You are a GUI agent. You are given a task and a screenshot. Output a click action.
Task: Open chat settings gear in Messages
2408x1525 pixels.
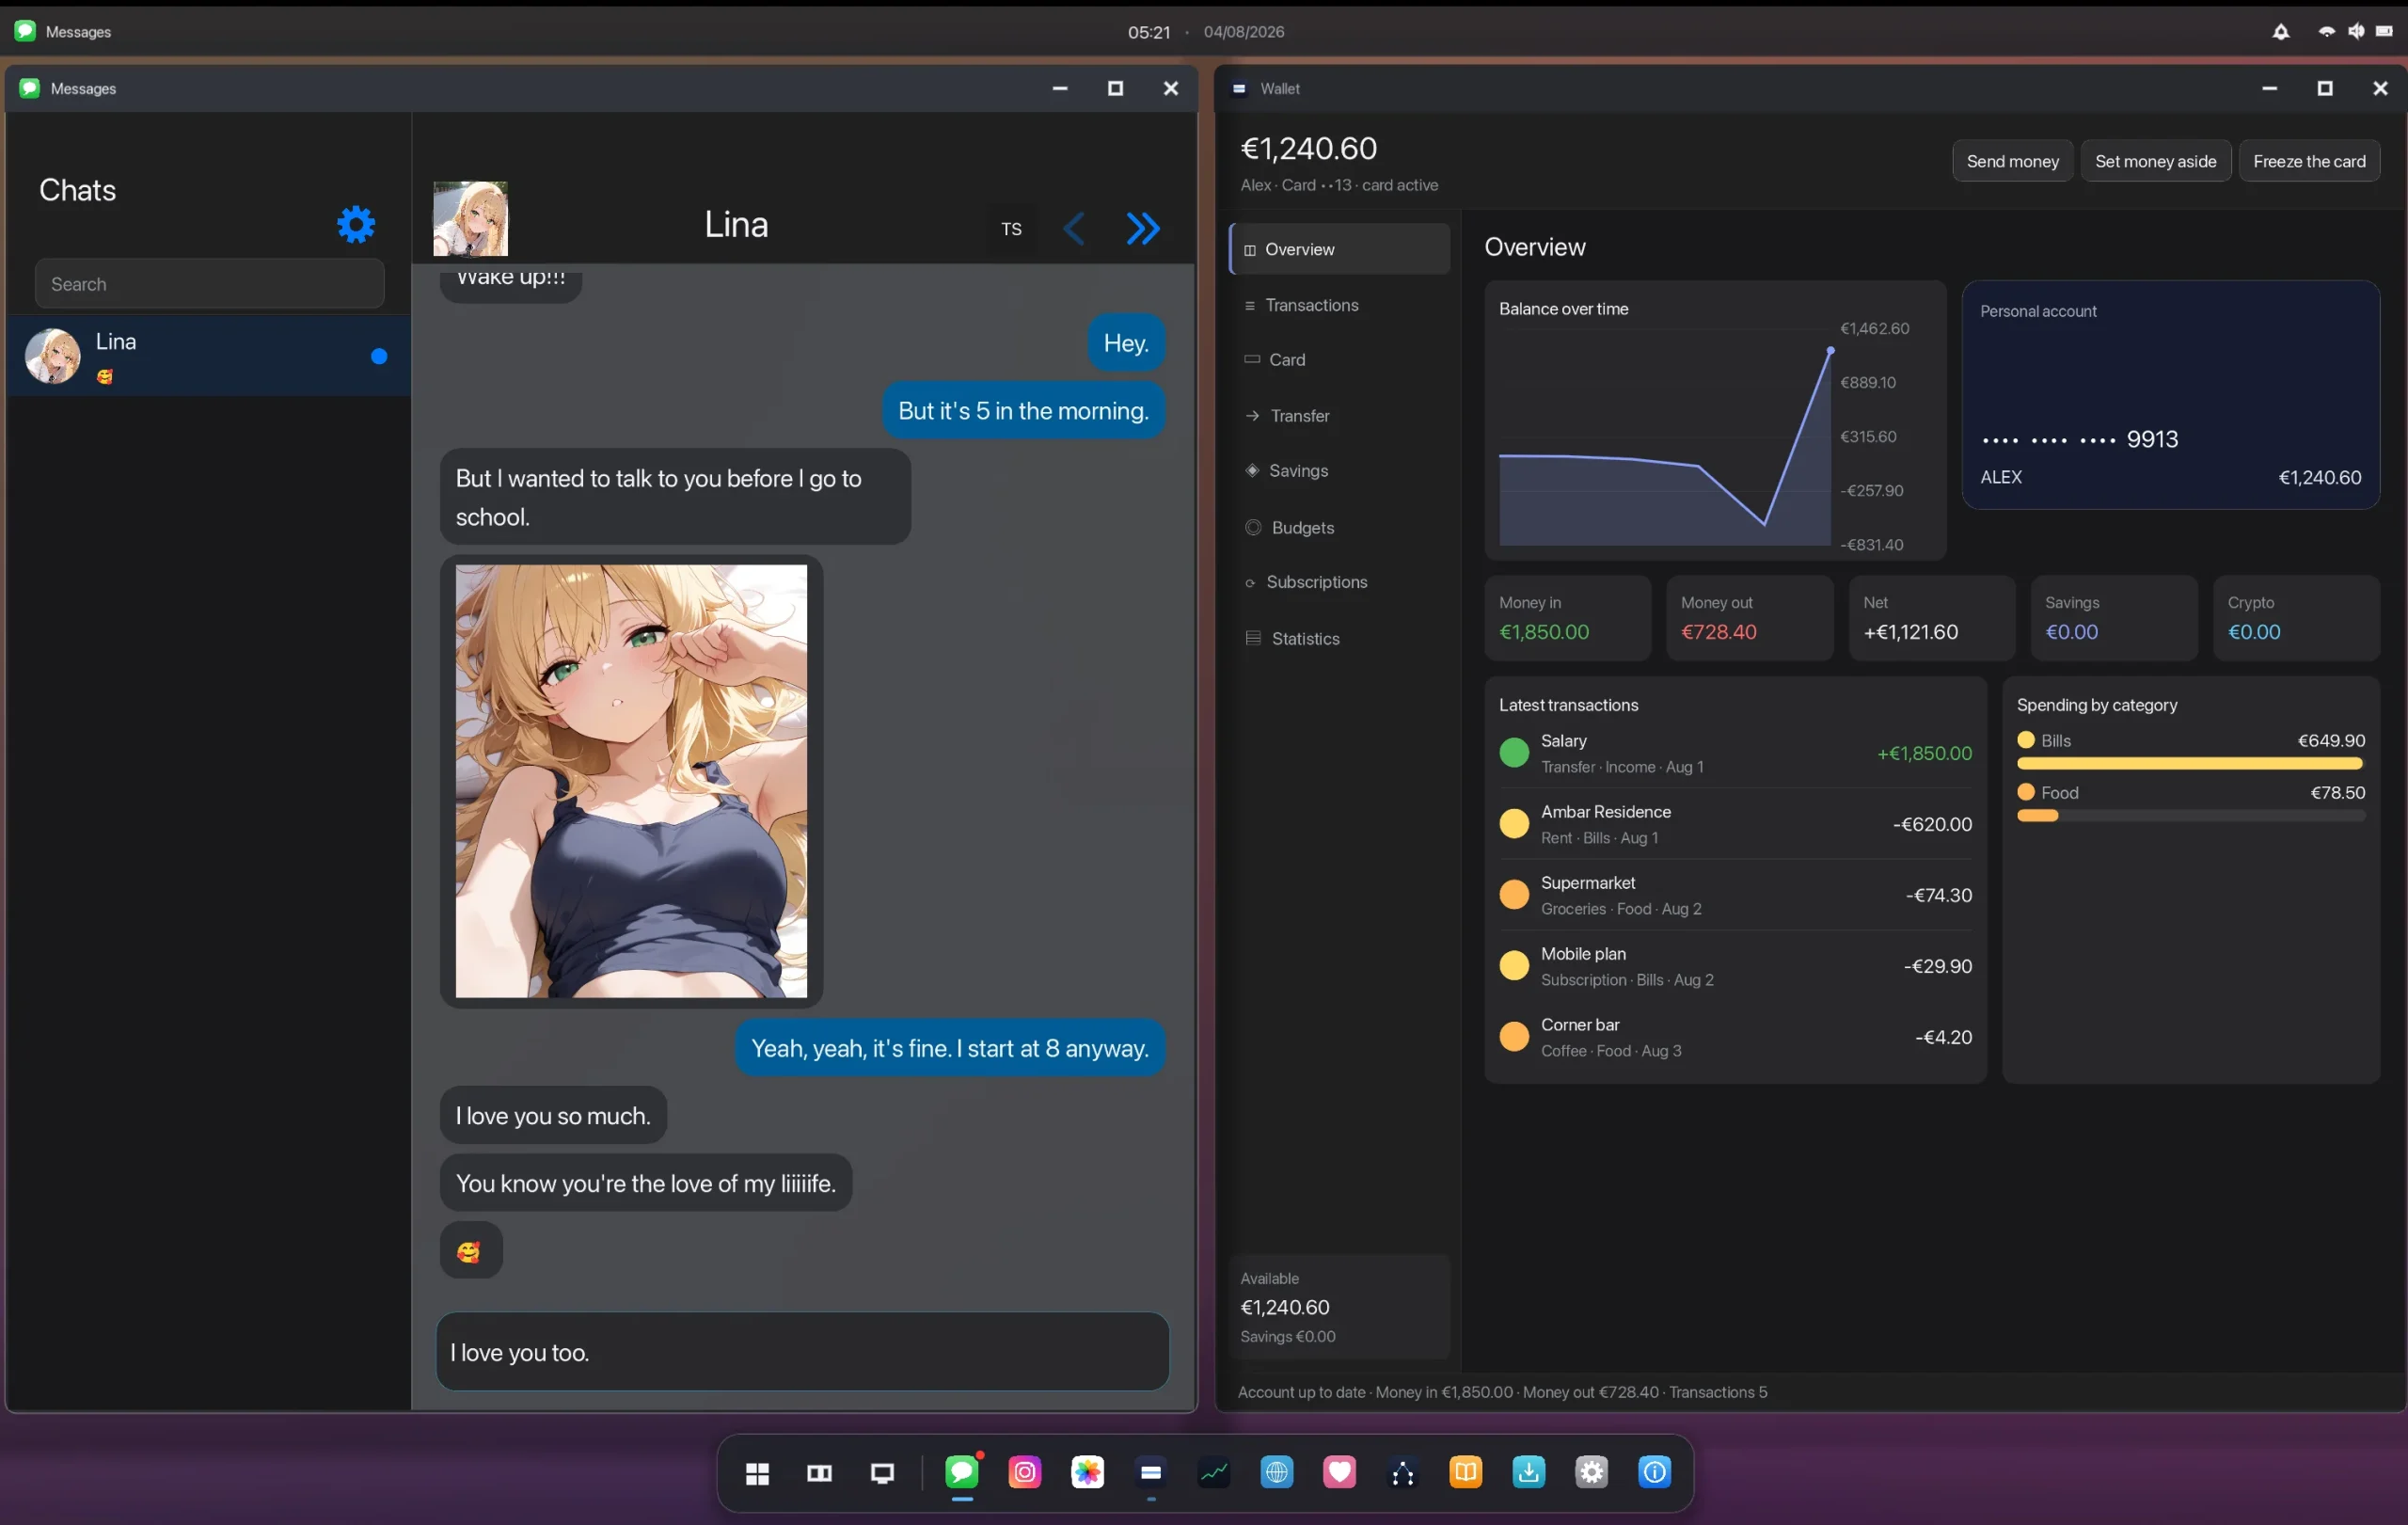(356, 224)
